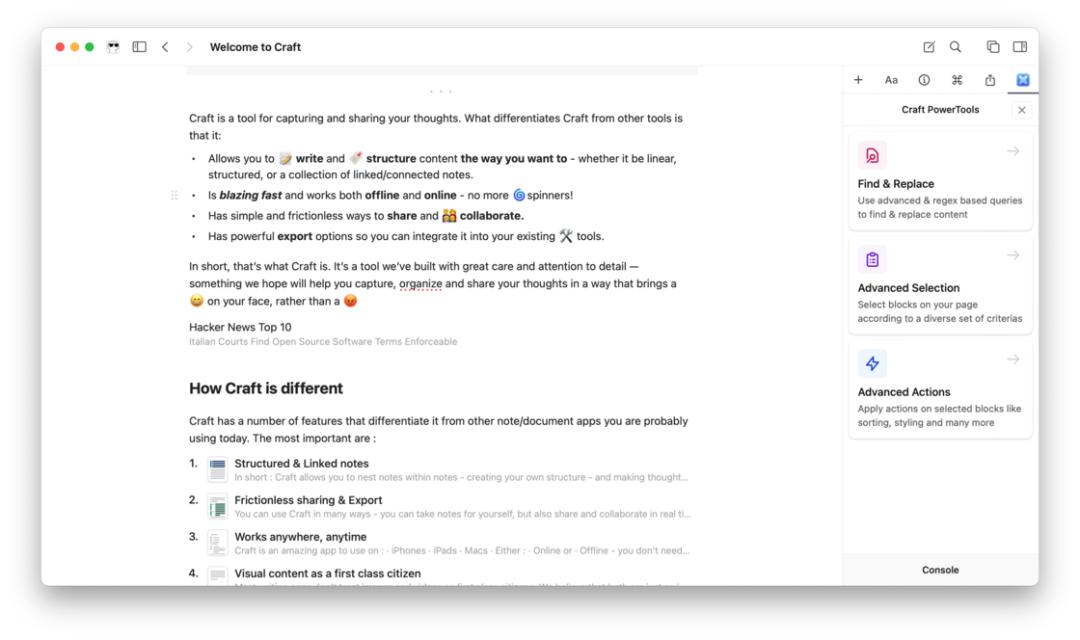This screenshot has height=640, width=1080.
Task: Open the plus insert tab
Action: 858,80
